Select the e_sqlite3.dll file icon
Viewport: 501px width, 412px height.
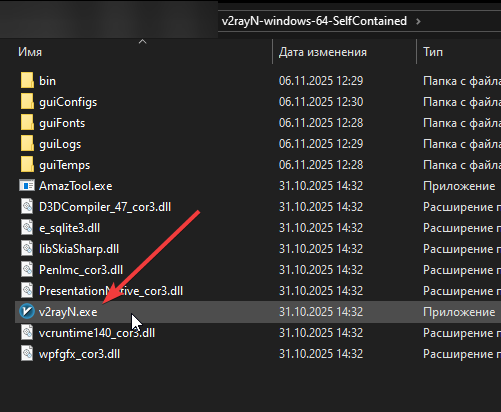tap(27, 228)
